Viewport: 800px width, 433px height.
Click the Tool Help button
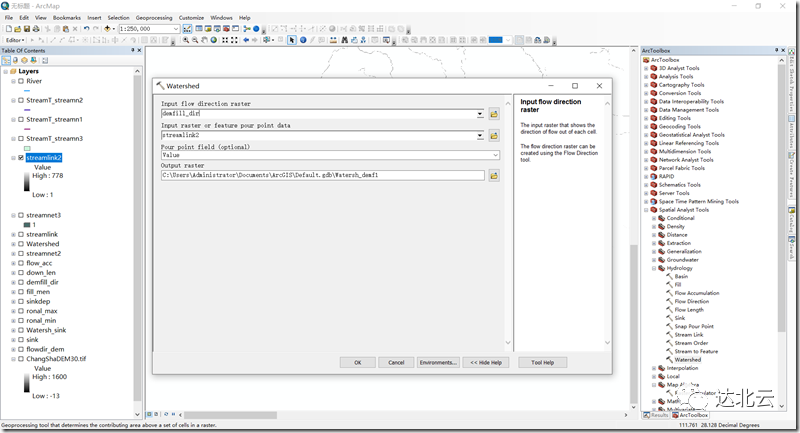pos(542,363)
